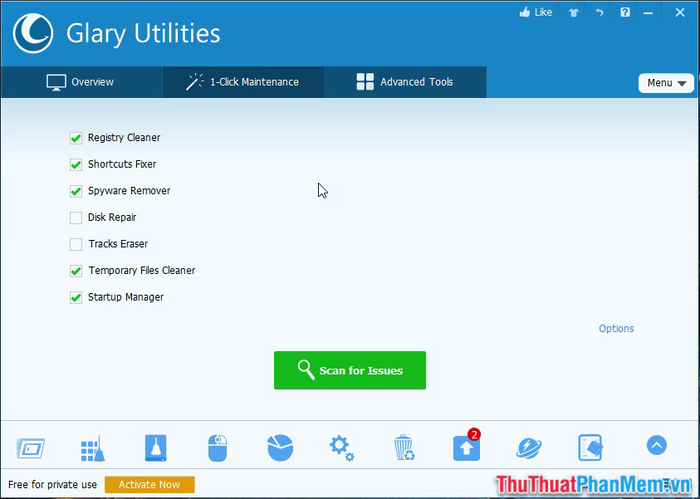This screenshot has height=499, width=700.
Task: Open the context menu manager mouse icon
Action: (218, 448)
